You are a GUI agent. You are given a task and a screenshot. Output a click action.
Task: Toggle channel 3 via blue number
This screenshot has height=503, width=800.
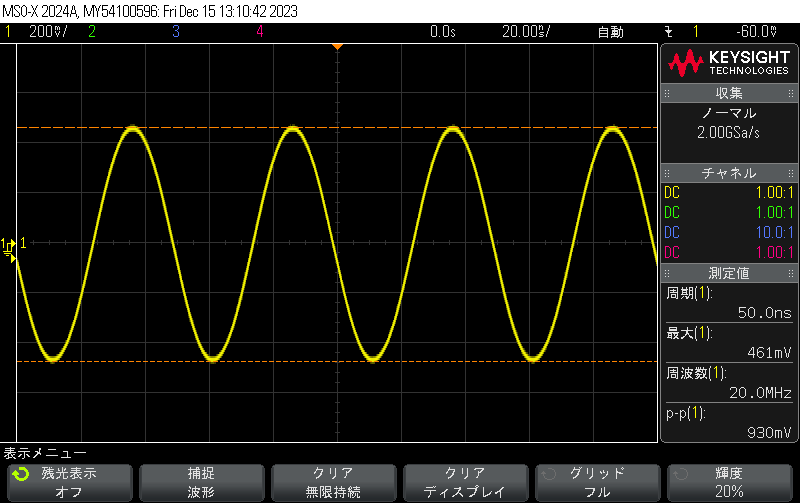(175, 32)
